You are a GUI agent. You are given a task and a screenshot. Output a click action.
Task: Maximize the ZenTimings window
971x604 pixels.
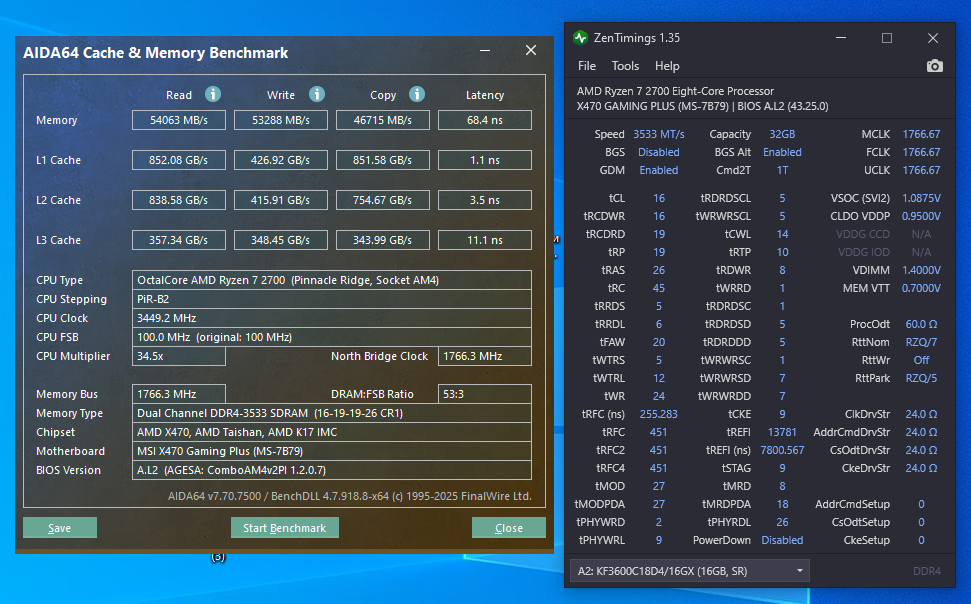click(887, 38)
